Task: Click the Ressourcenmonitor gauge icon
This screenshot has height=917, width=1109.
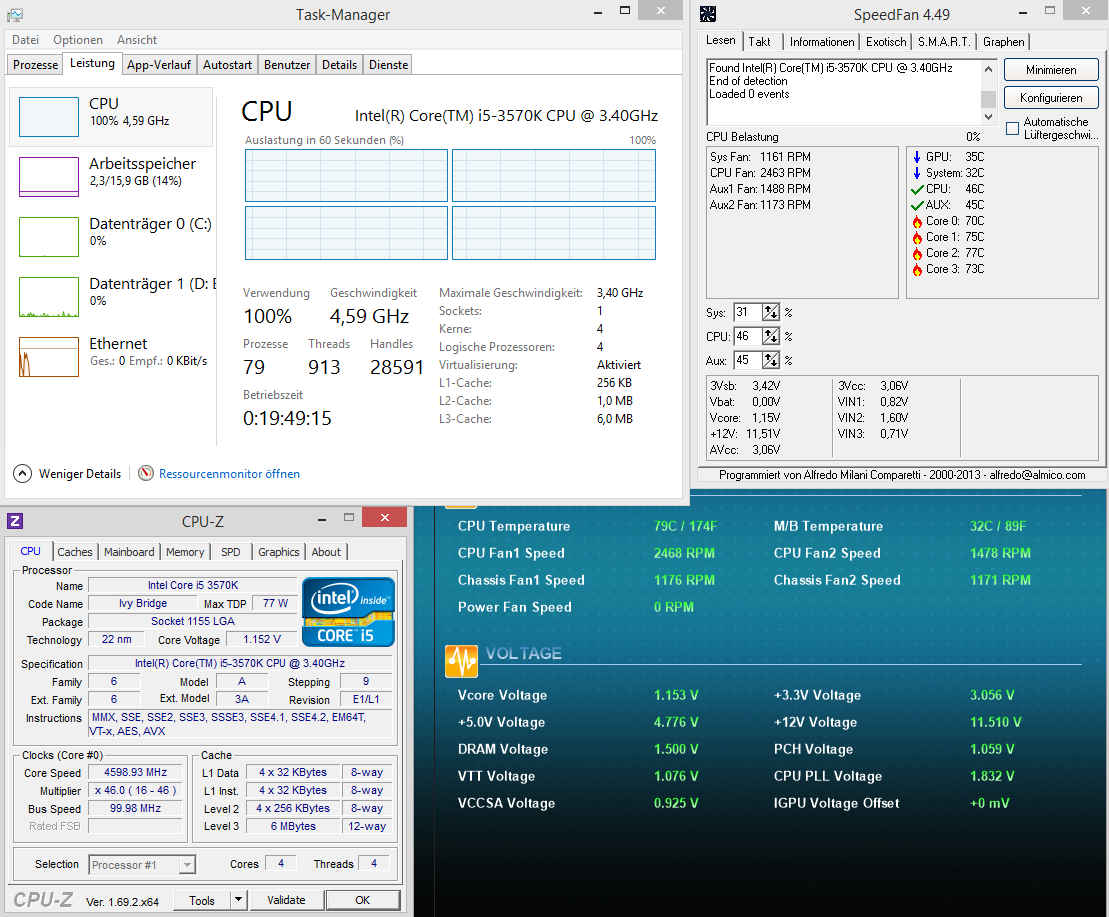Action: (146, 473)
